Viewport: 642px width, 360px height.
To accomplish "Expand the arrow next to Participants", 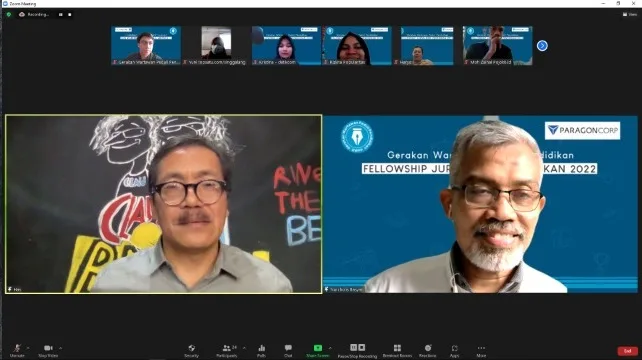I will click(x=244, y=348).
